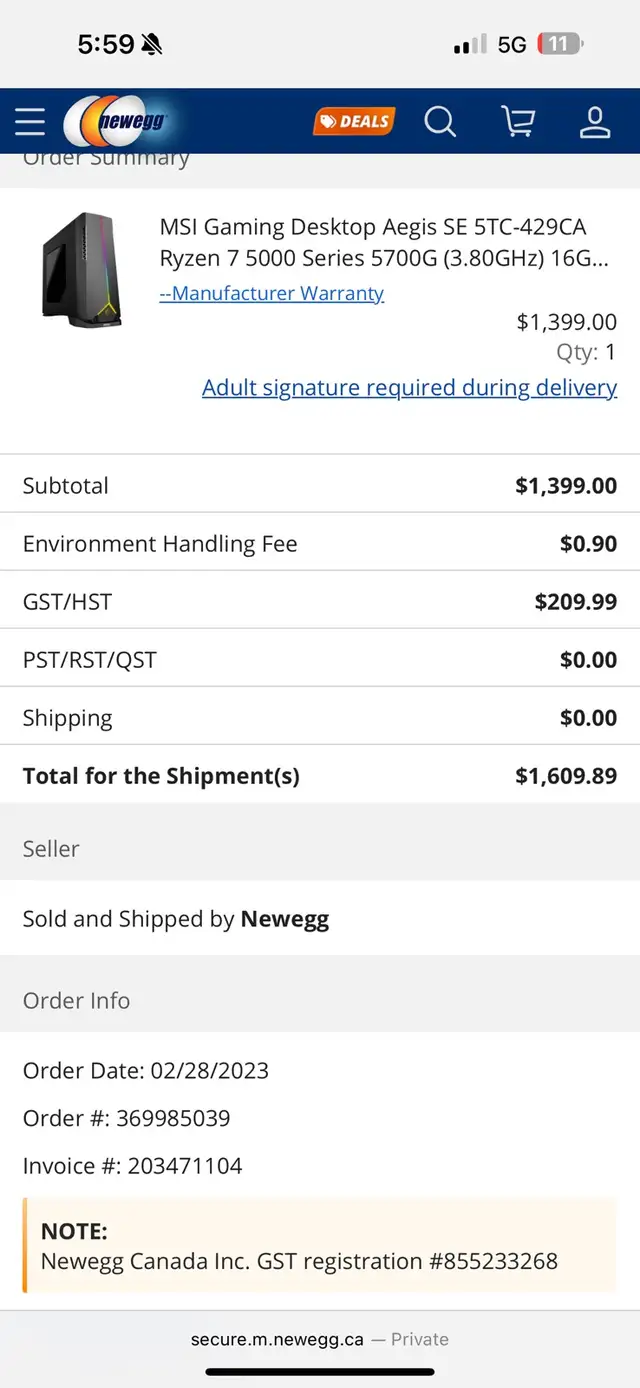The image size is (640, 1388).
Task: Tap the silenced bell status icon
Action: click(152, 44)
